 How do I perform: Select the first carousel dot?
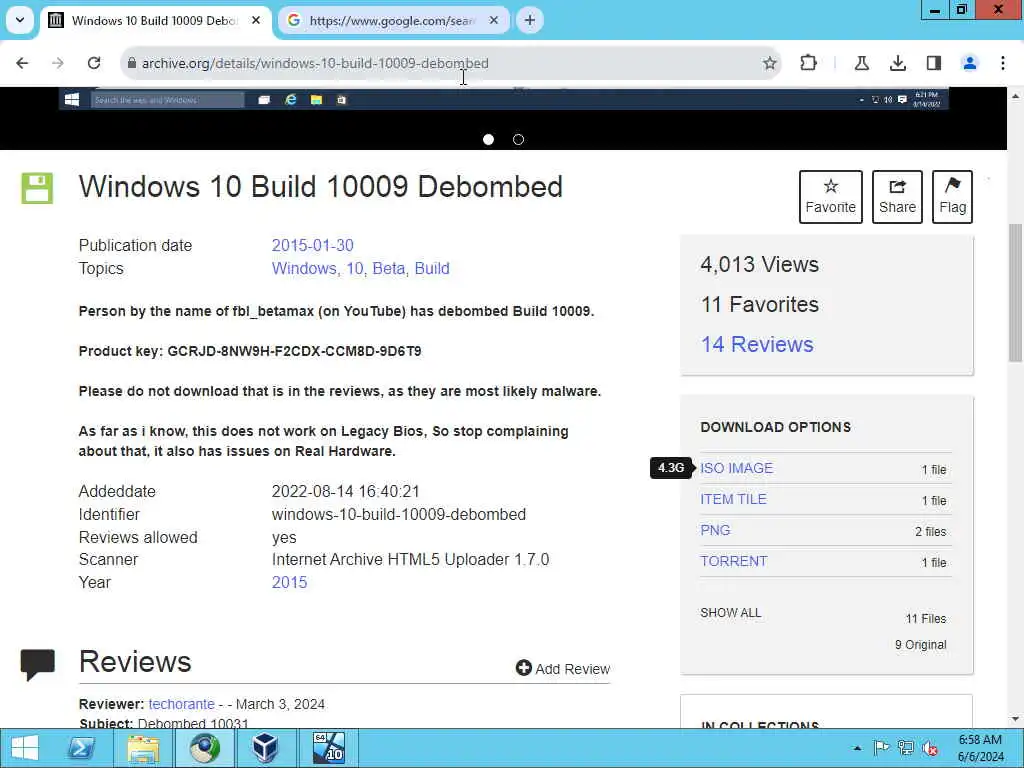pos(488,139)
